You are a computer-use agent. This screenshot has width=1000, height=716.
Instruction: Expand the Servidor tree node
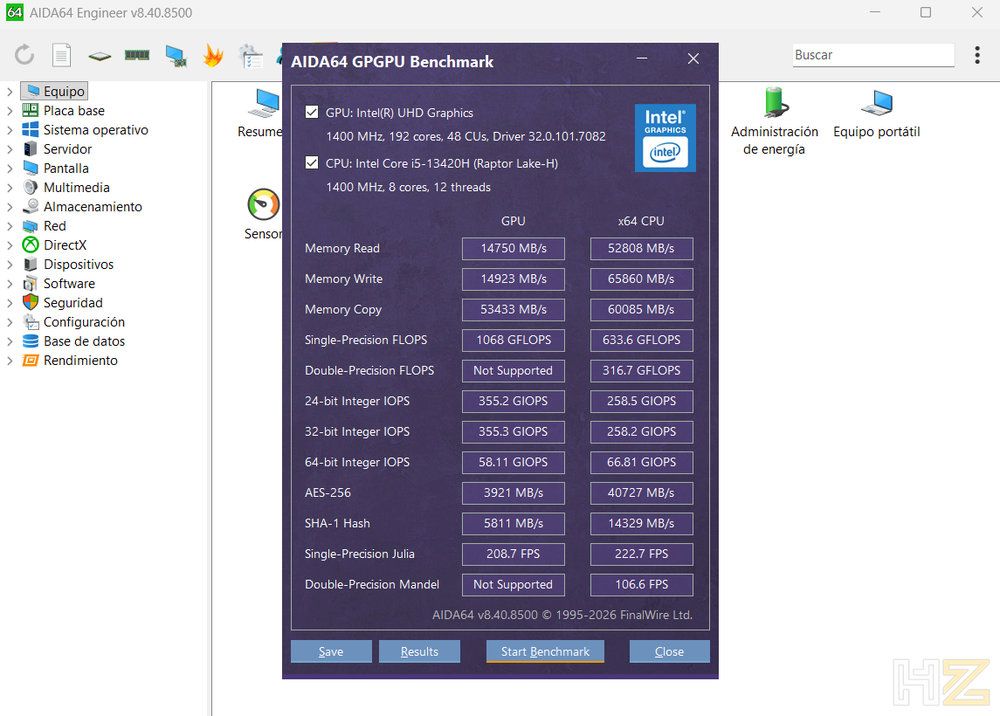pyautogui.click(x=10, y=149)
